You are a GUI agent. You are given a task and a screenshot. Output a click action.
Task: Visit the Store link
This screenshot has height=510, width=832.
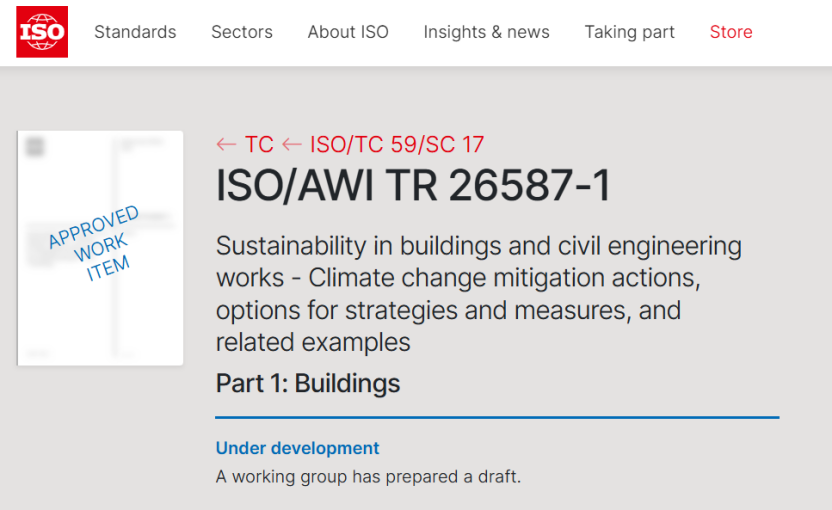tap(731, 32)
